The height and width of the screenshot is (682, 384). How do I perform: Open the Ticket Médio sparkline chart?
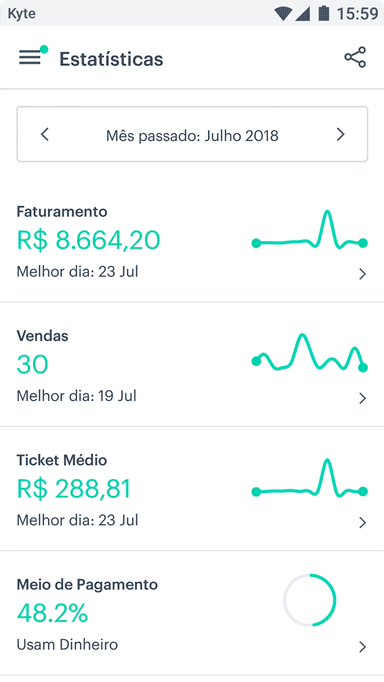click(310, 479)
